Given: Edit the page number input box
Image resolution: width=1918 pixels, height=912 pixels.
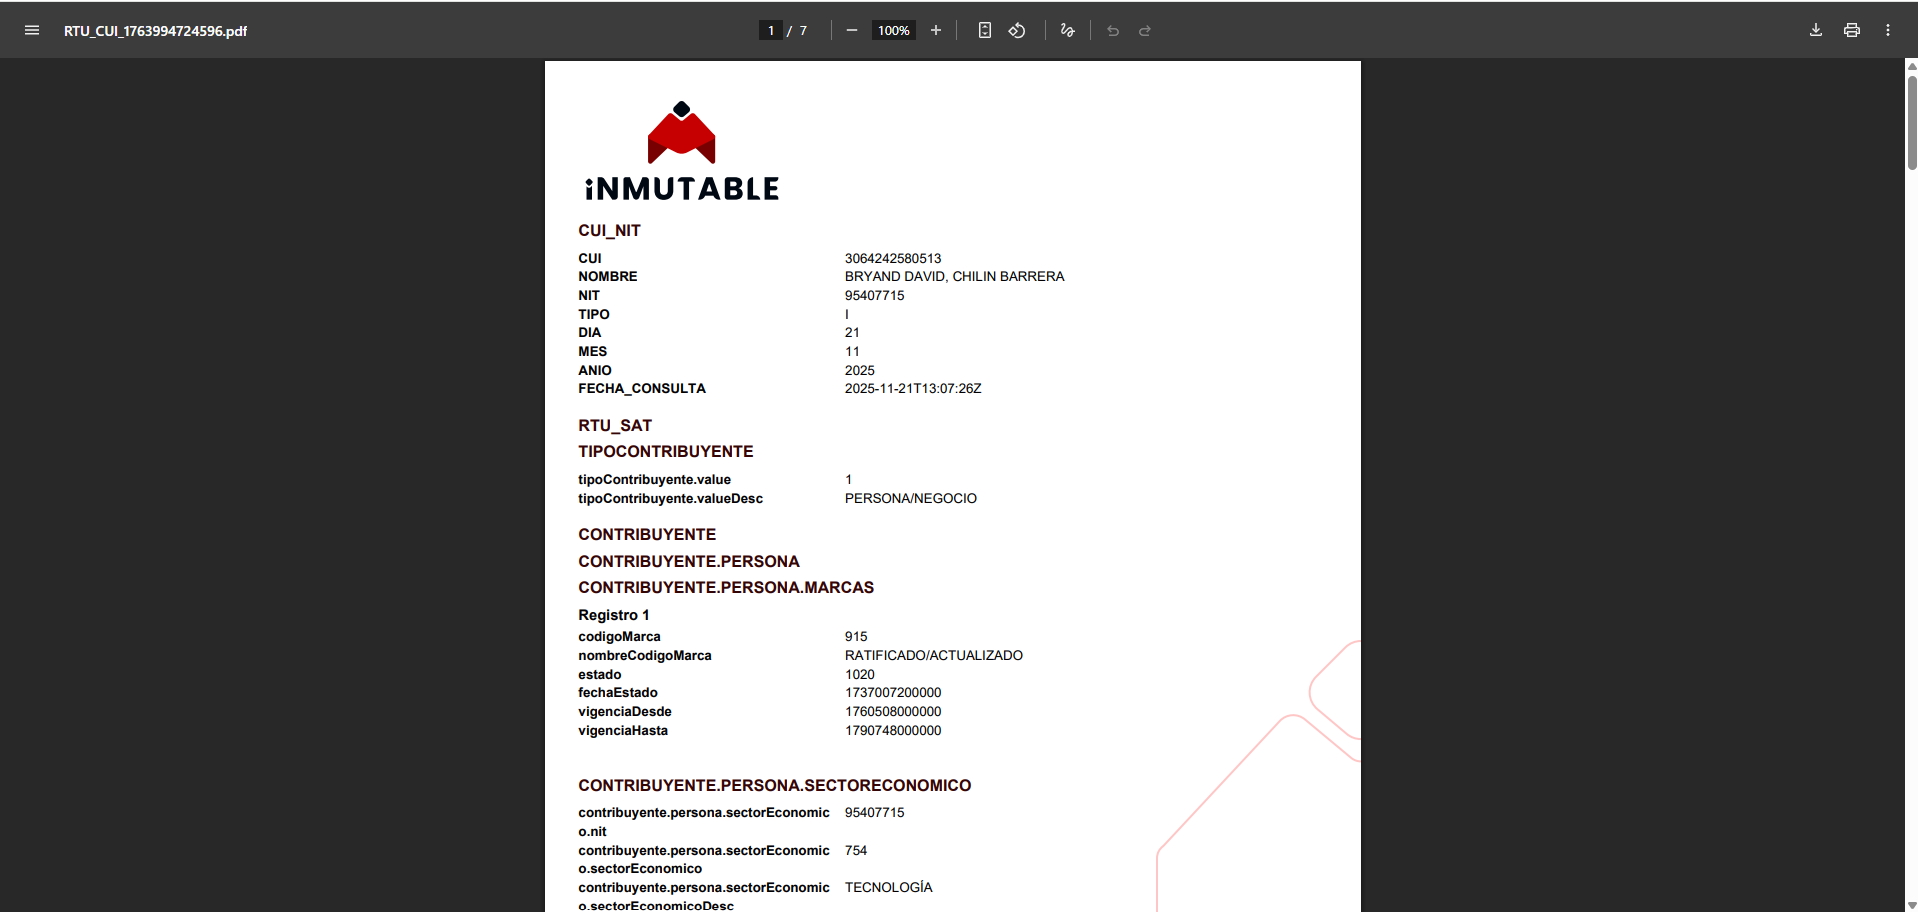Looking at the screenshot, I should coord(770,30).
